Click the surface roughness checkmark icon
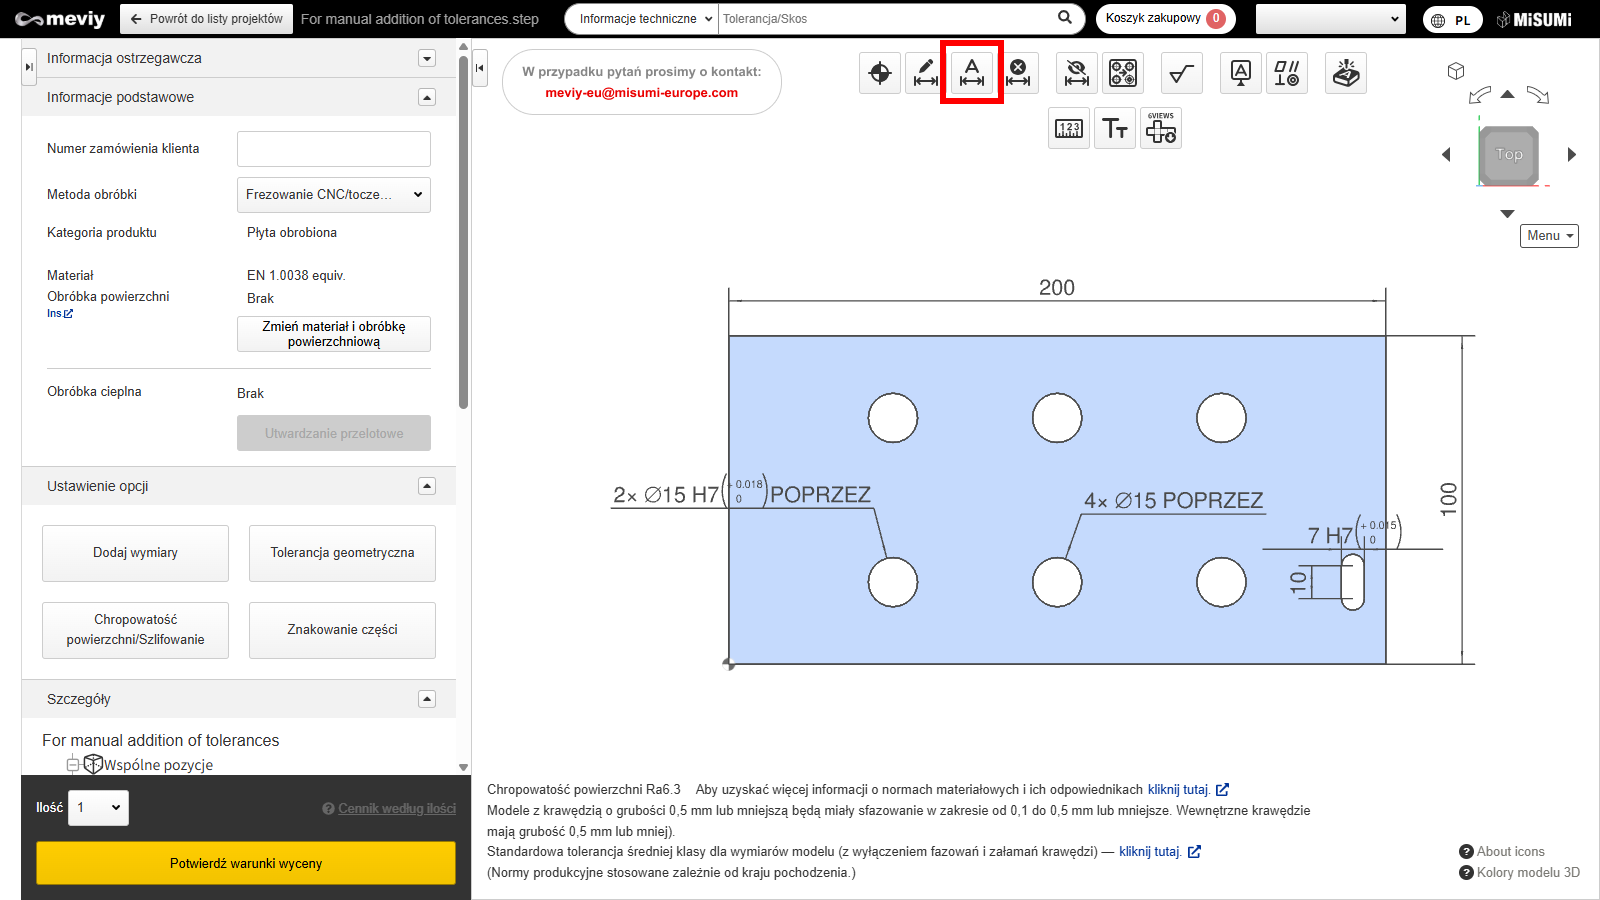The width and height of the screenshot is (1600, 900). 1182,73
